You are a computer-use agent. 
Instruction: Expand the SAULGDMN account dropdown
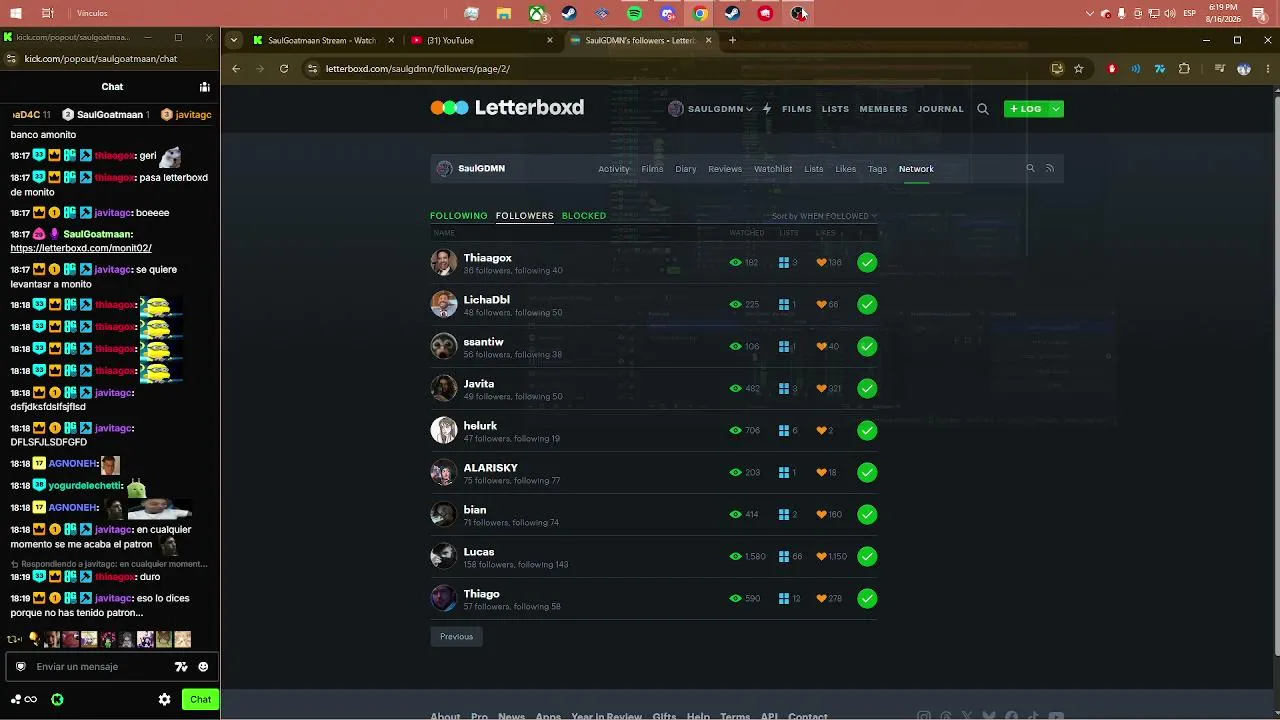point(711,109)
